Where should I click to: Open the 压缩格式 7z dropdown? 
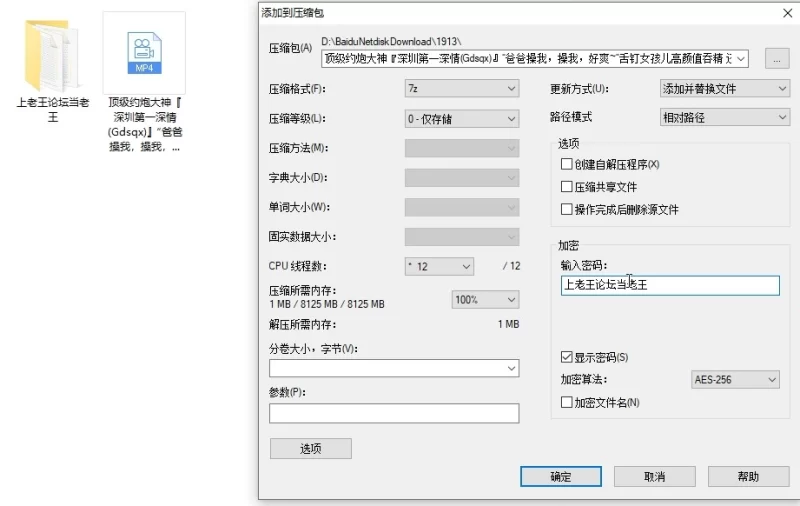pyautogui.click(x=462, y=89)
